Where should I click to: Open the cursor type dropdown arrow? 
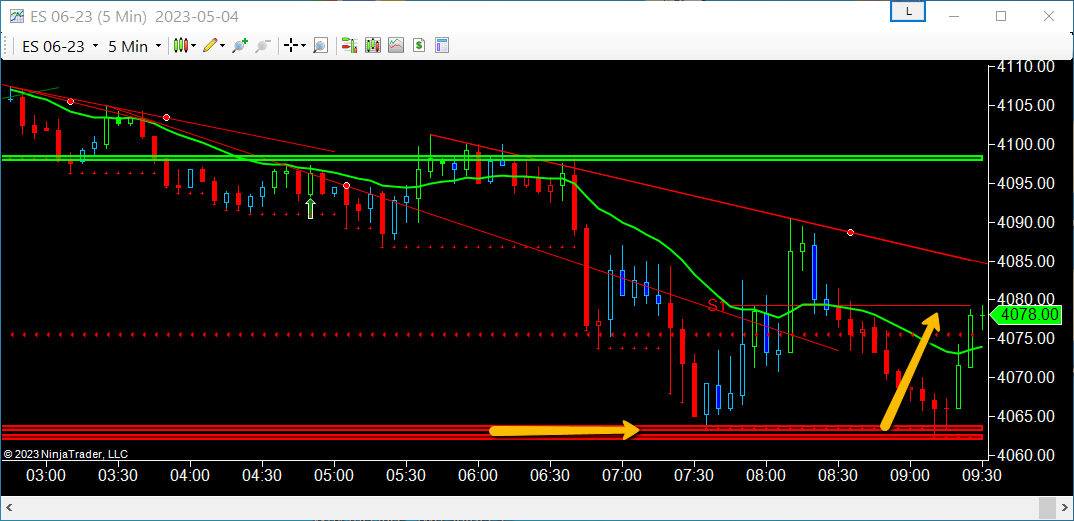pos(303,46)
